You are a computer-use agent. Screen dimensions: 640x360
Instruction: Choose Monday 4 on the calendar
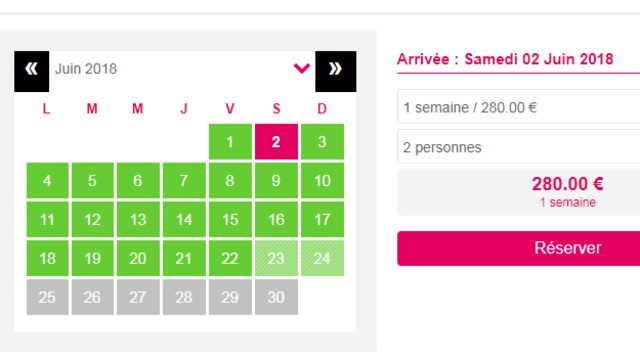(x=47, y=180)
